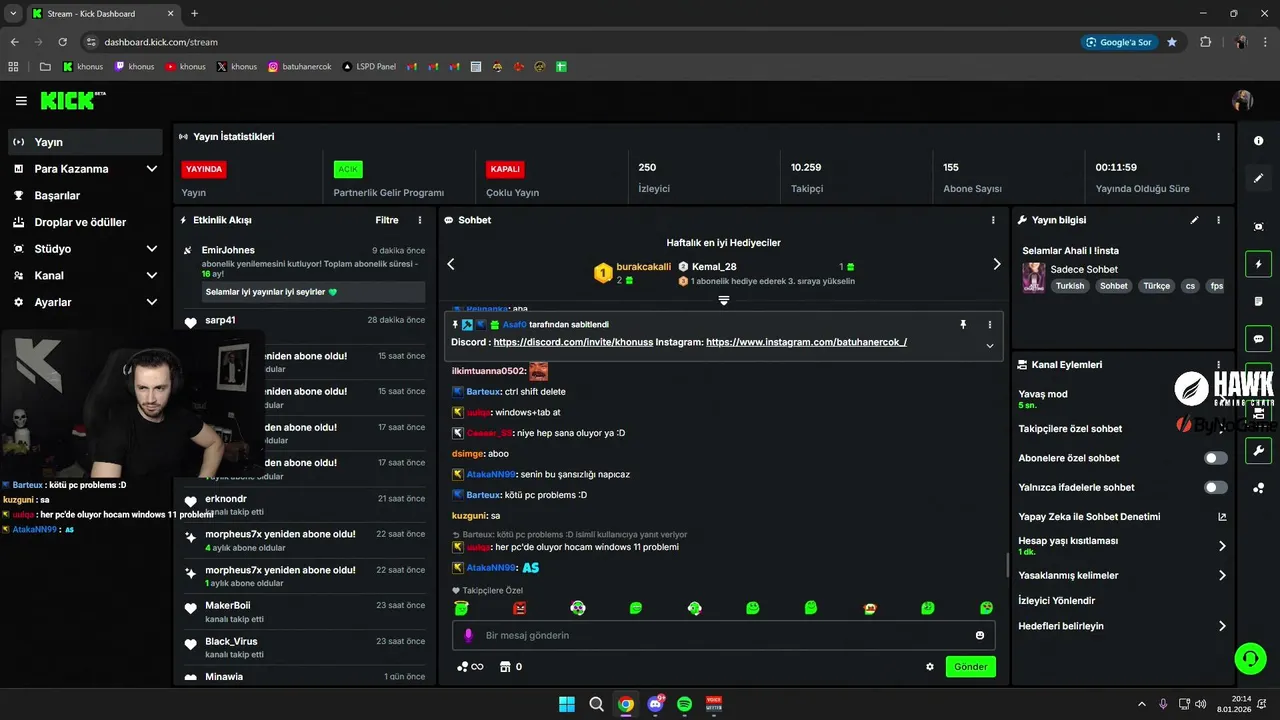
Task: Open Yasaklanmış kelimeler arrow
Action: (x=1222, y=576)
